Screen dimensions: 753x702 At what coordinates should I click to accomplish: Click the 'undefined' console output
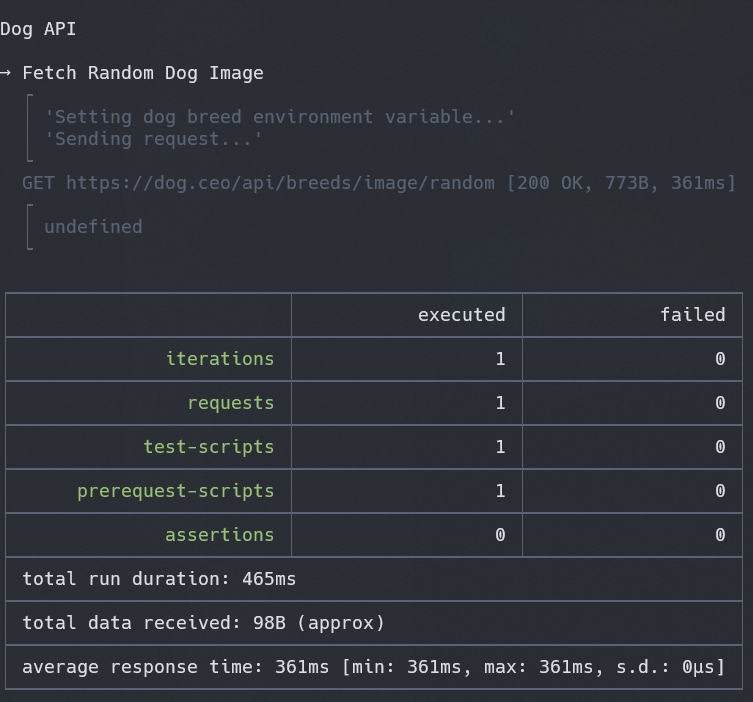[94, 227]
